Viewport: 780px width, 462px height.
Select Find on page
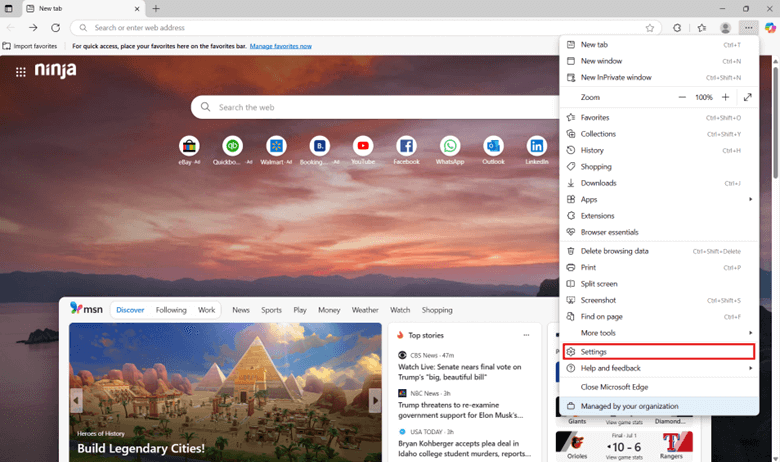[659, 317]
